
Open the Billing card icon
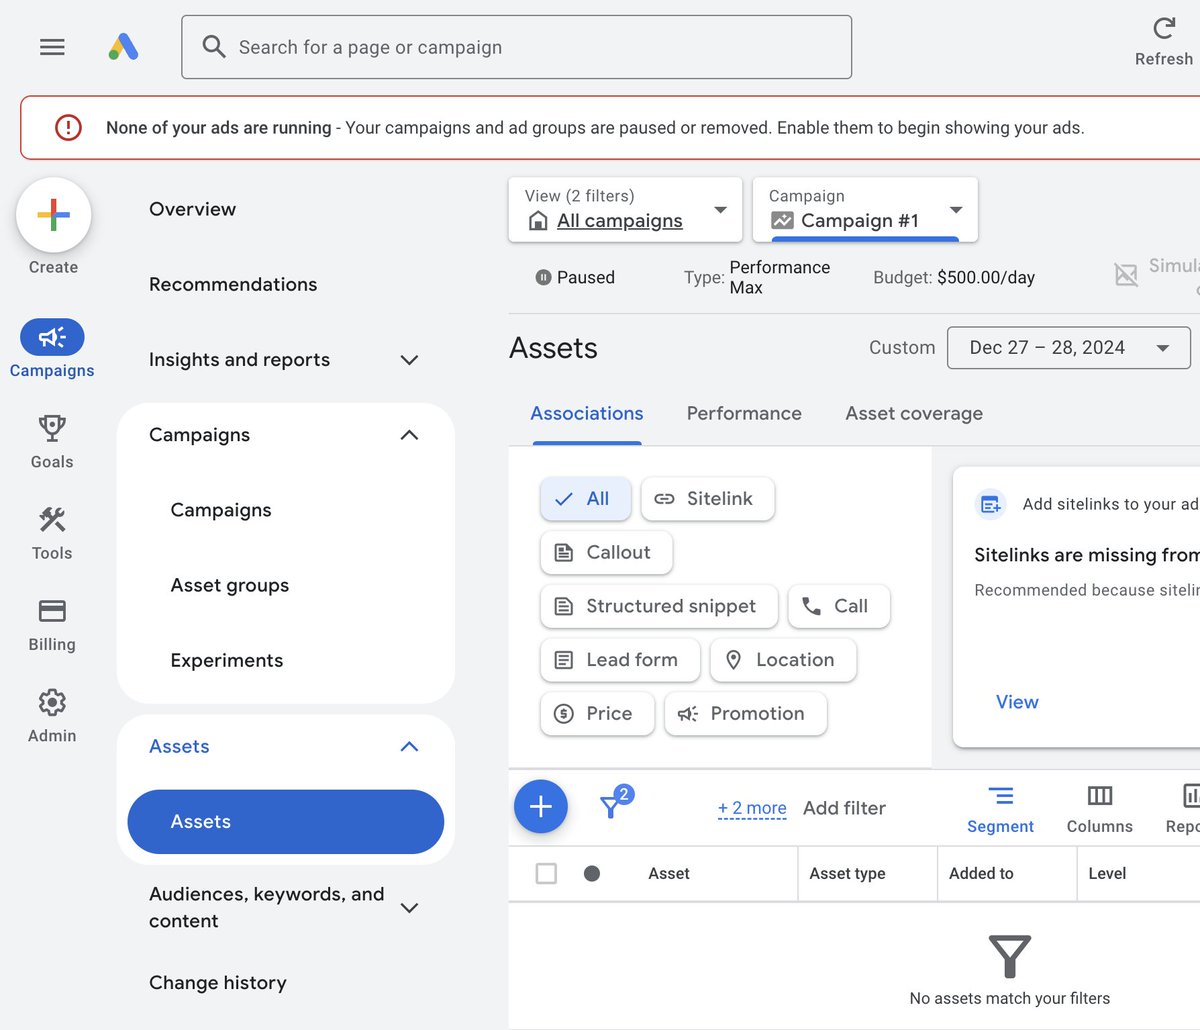(x=52, y=611)
